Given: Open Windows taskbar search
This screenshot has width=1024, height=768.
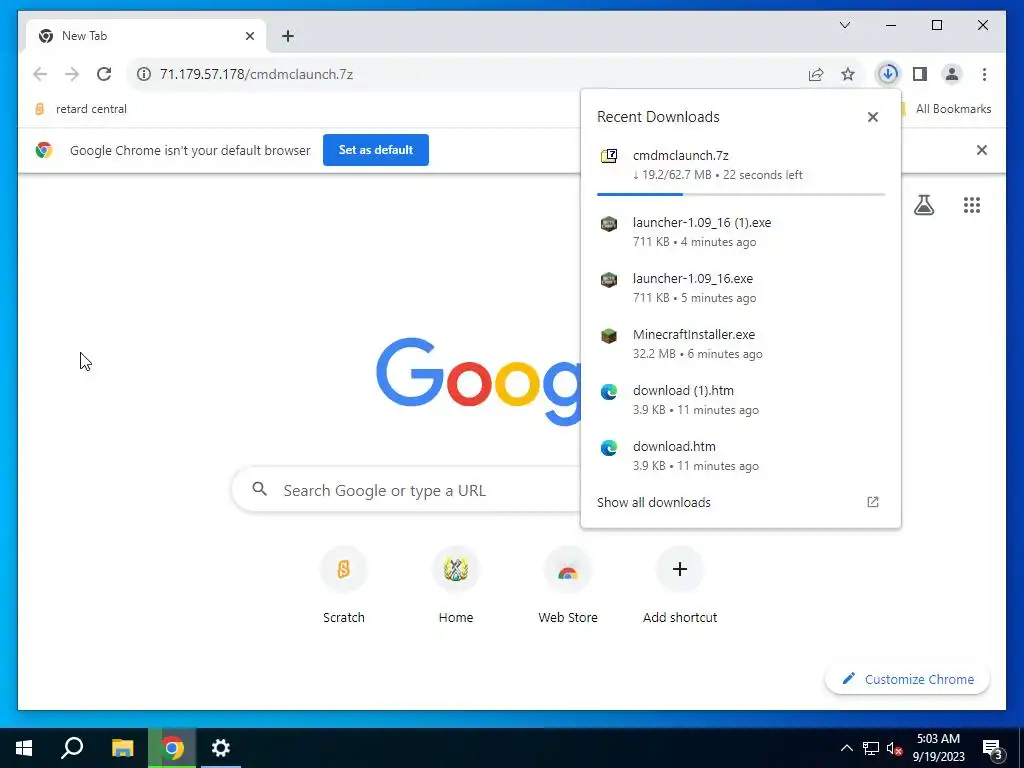Looking at the screenshot, I should [72, 748].
